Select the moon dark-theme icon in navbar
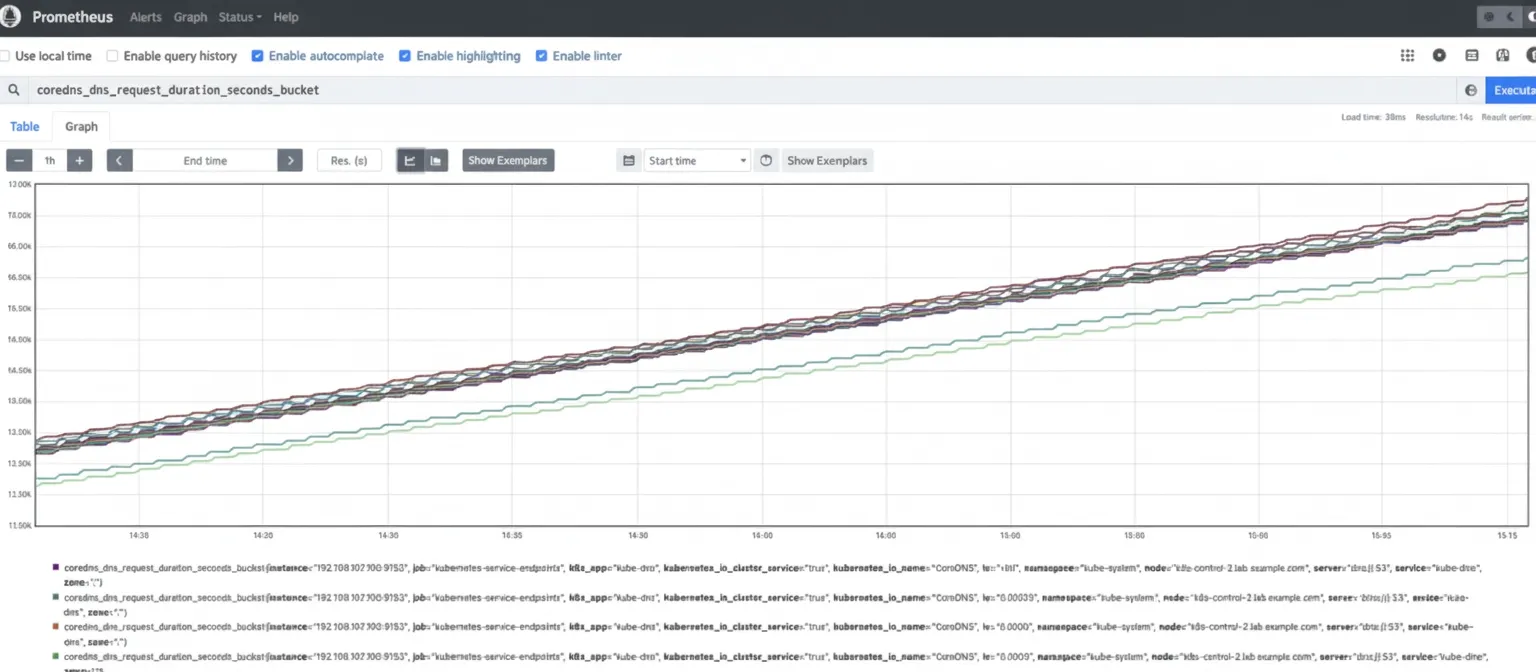The width and height of the screenshot is (1536, 672). coord(1510,17)
